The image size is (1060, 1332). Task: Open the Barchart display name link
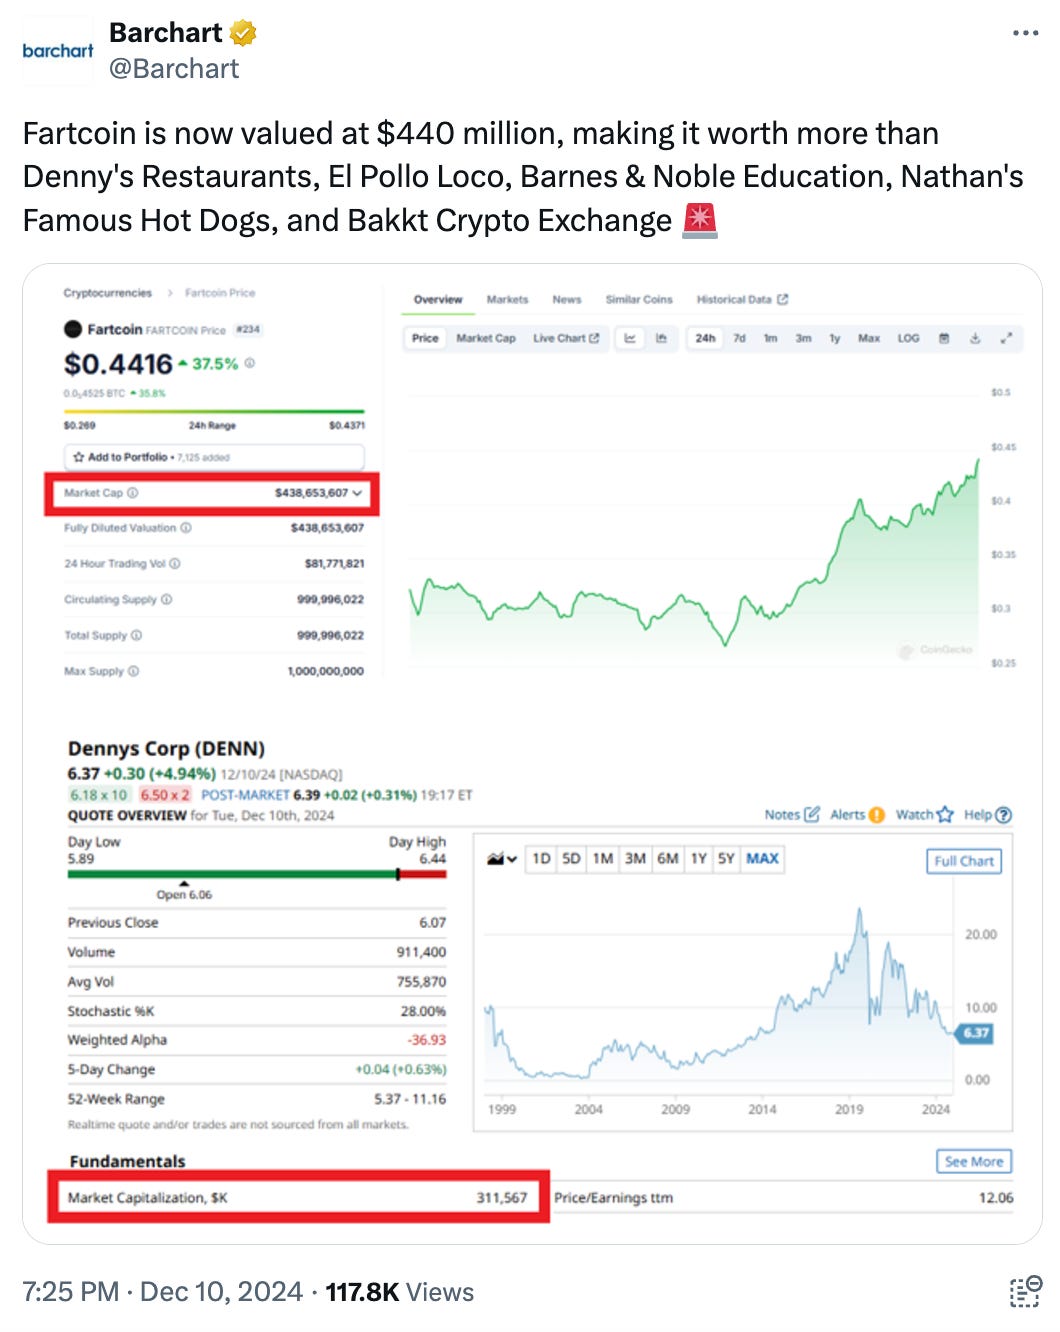point(166,33)
